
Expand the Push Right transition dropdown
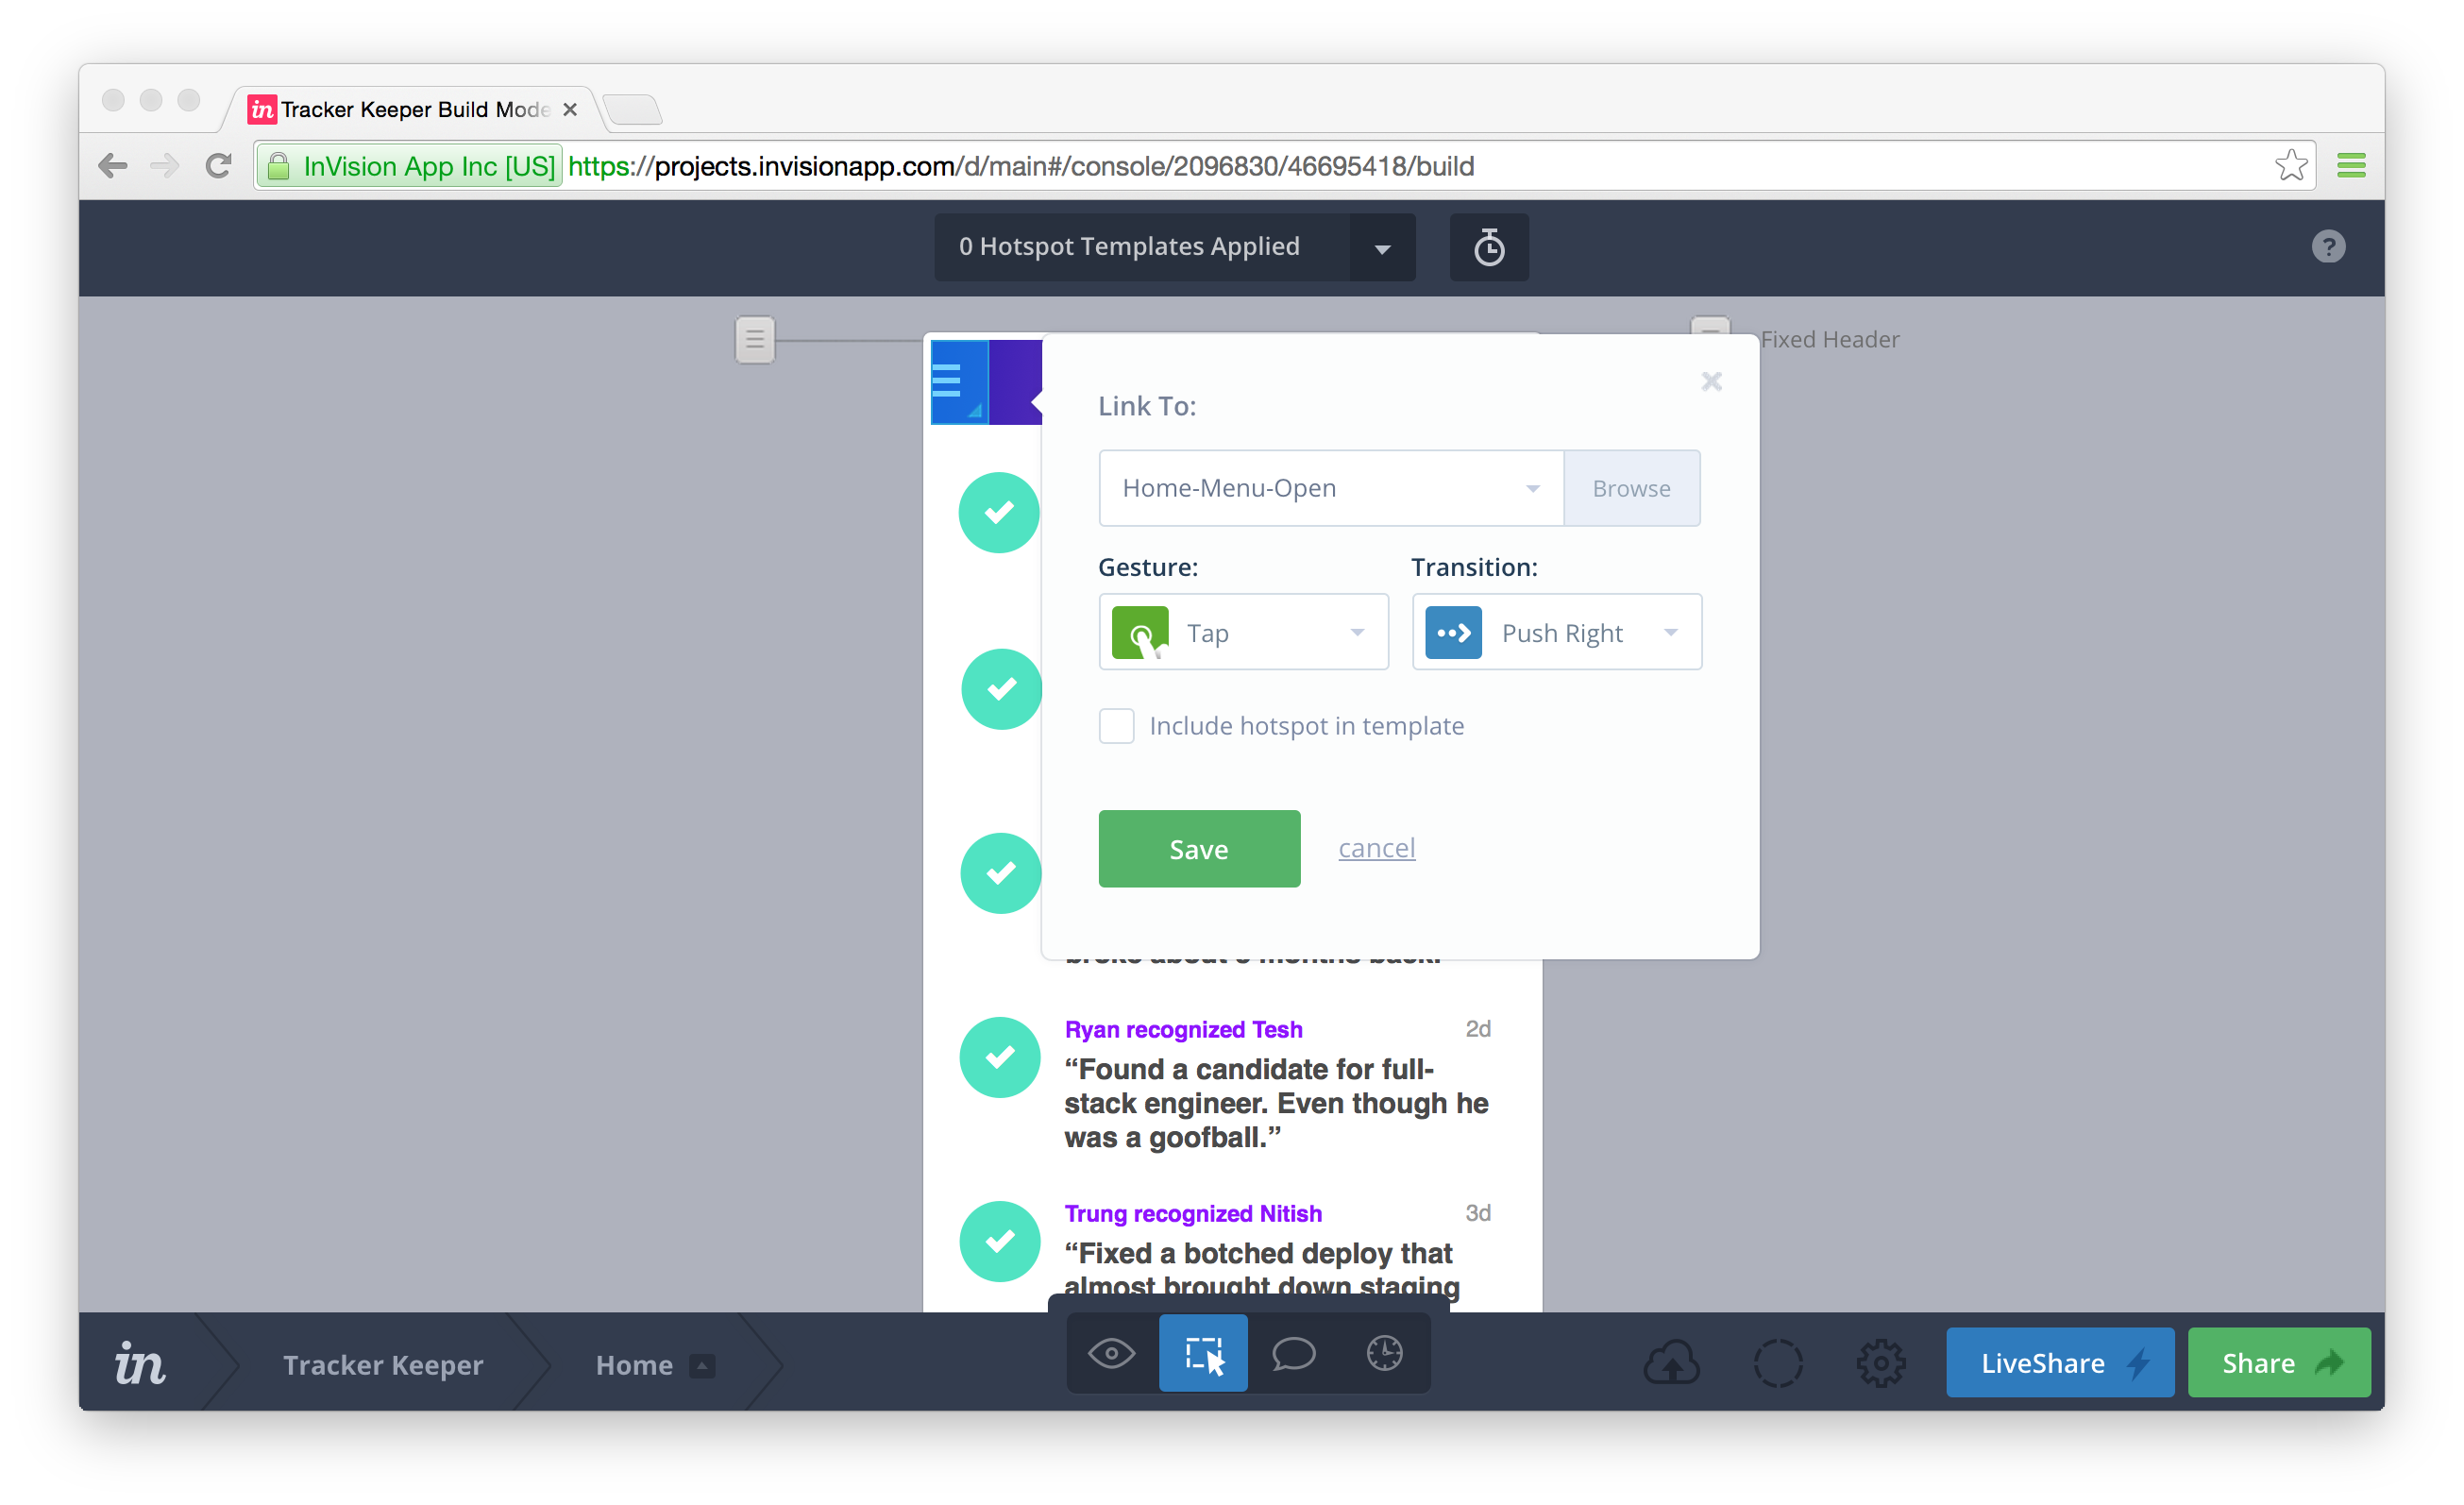point(1556,632)
